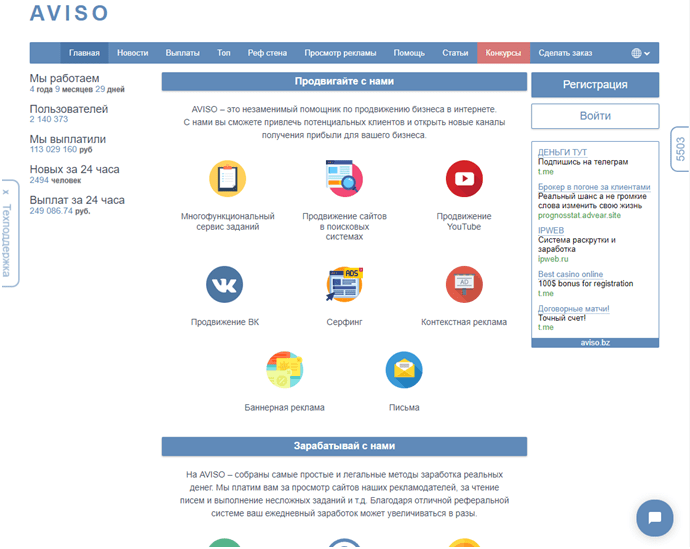Image resolution: width=690 pixels, height=549 pixels.
Task: Close the Техподдержка side tab with x
Action: click(x=6, y=192)
